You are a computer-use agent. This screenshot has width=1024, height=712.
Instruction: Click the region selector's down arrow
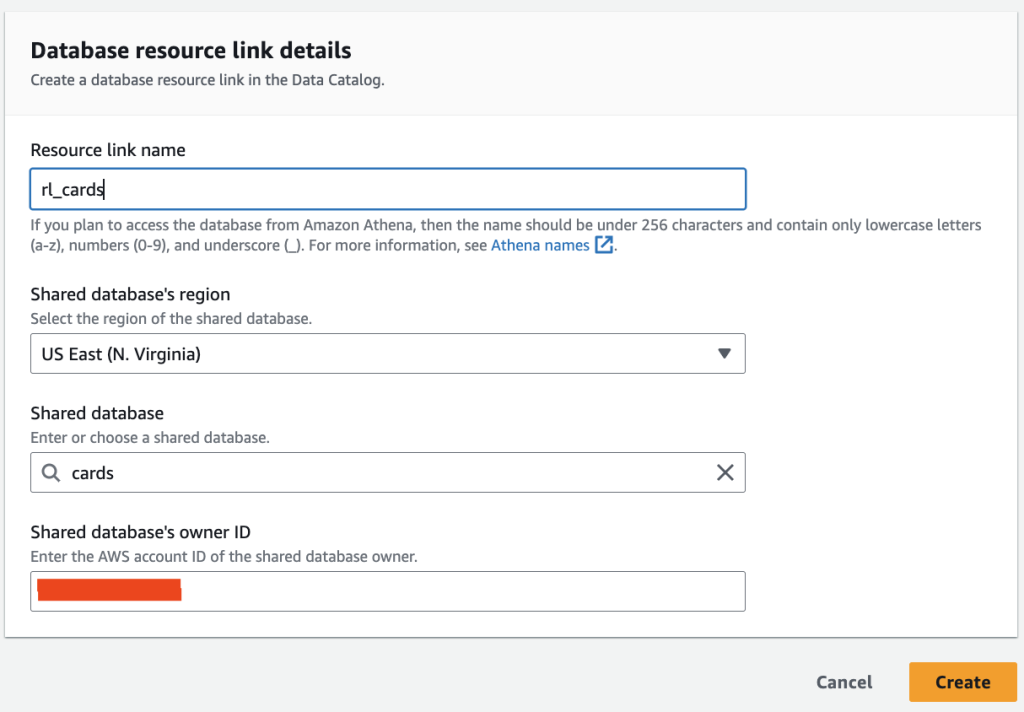tap(725, 353)
